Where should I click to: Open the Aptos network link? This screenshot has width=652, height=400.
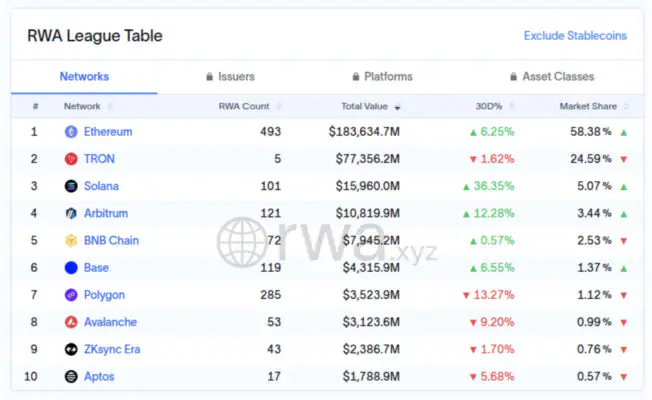pos(99,377)
